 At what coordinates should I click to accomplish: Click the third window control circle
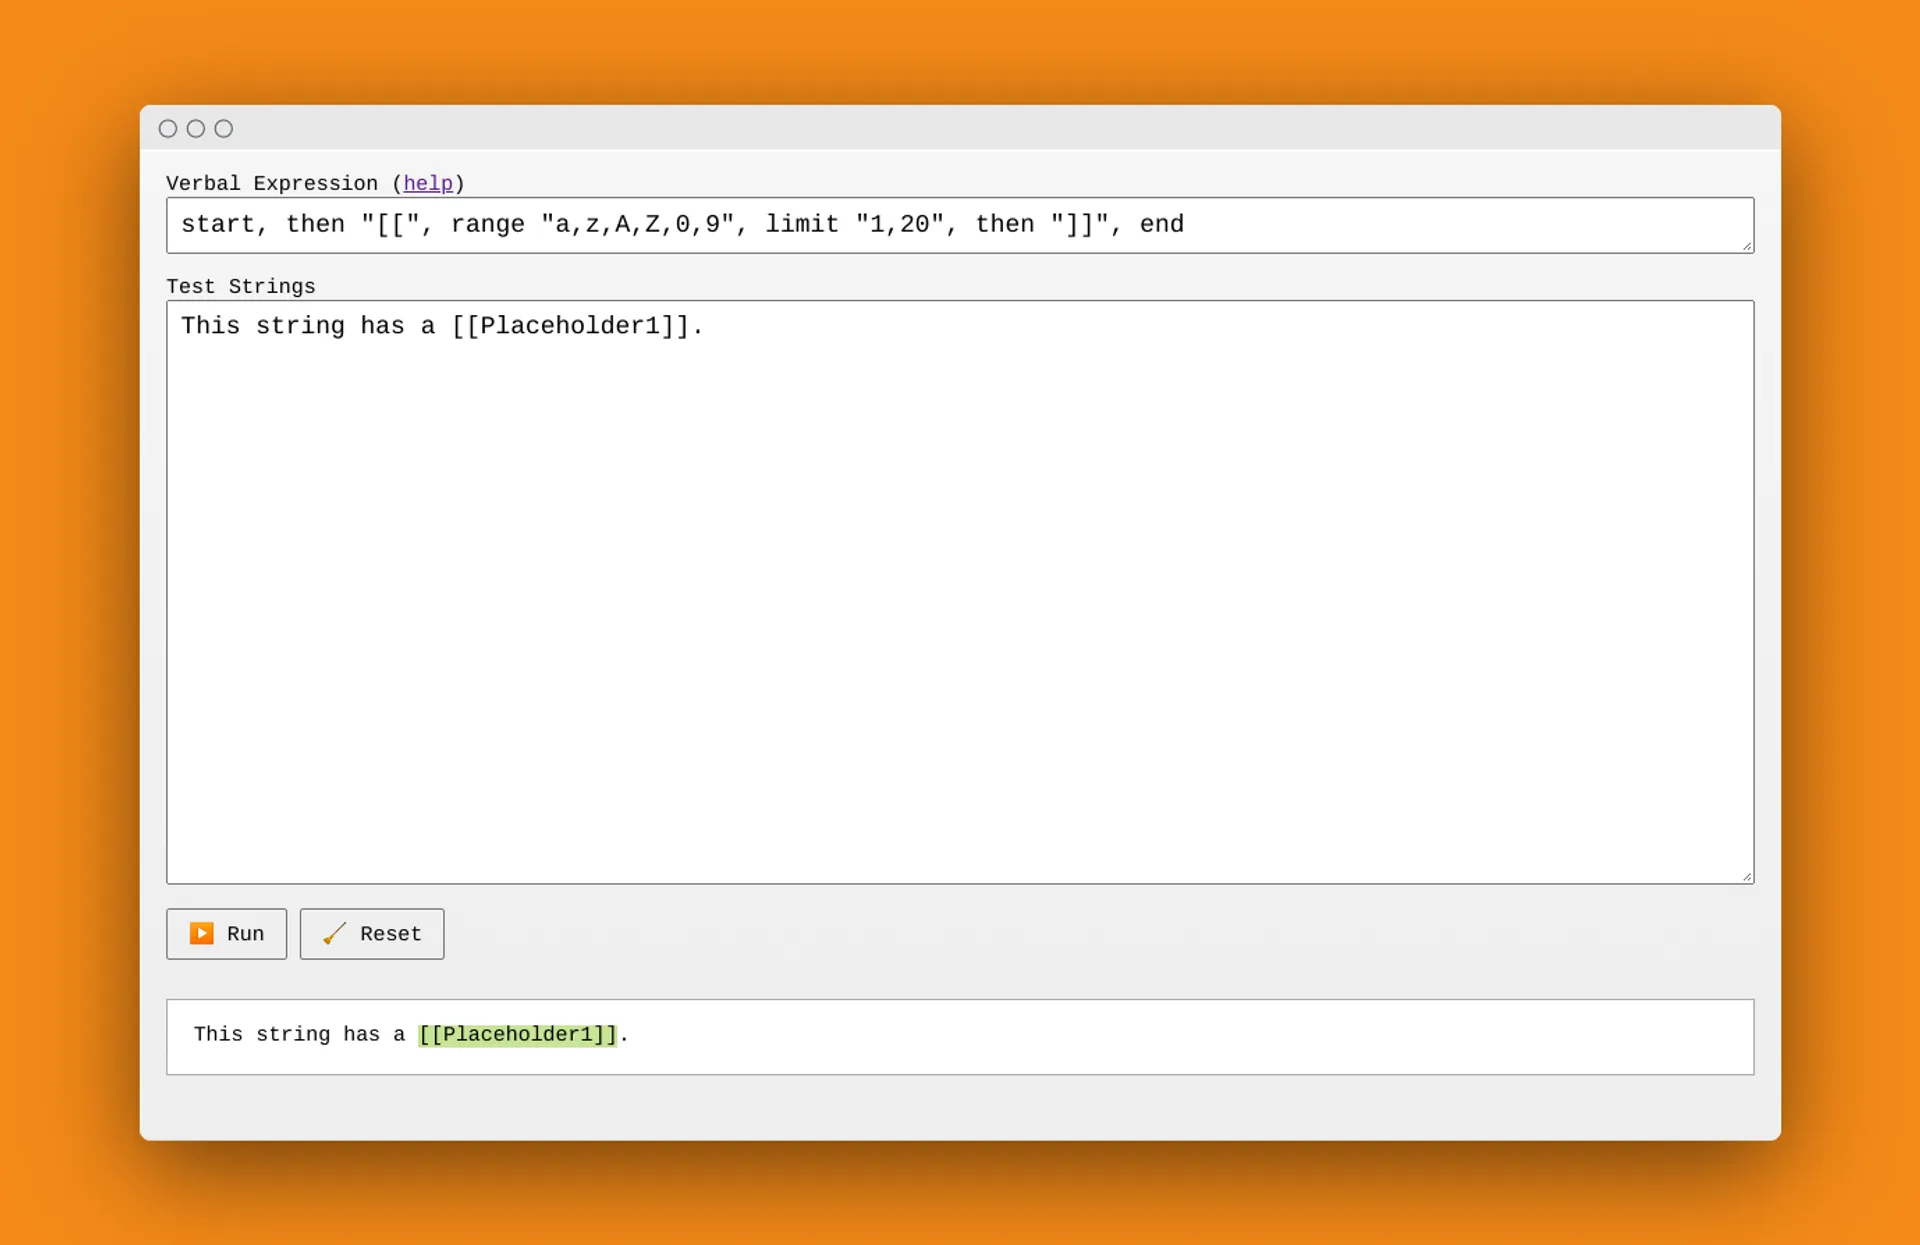(224, 128)
